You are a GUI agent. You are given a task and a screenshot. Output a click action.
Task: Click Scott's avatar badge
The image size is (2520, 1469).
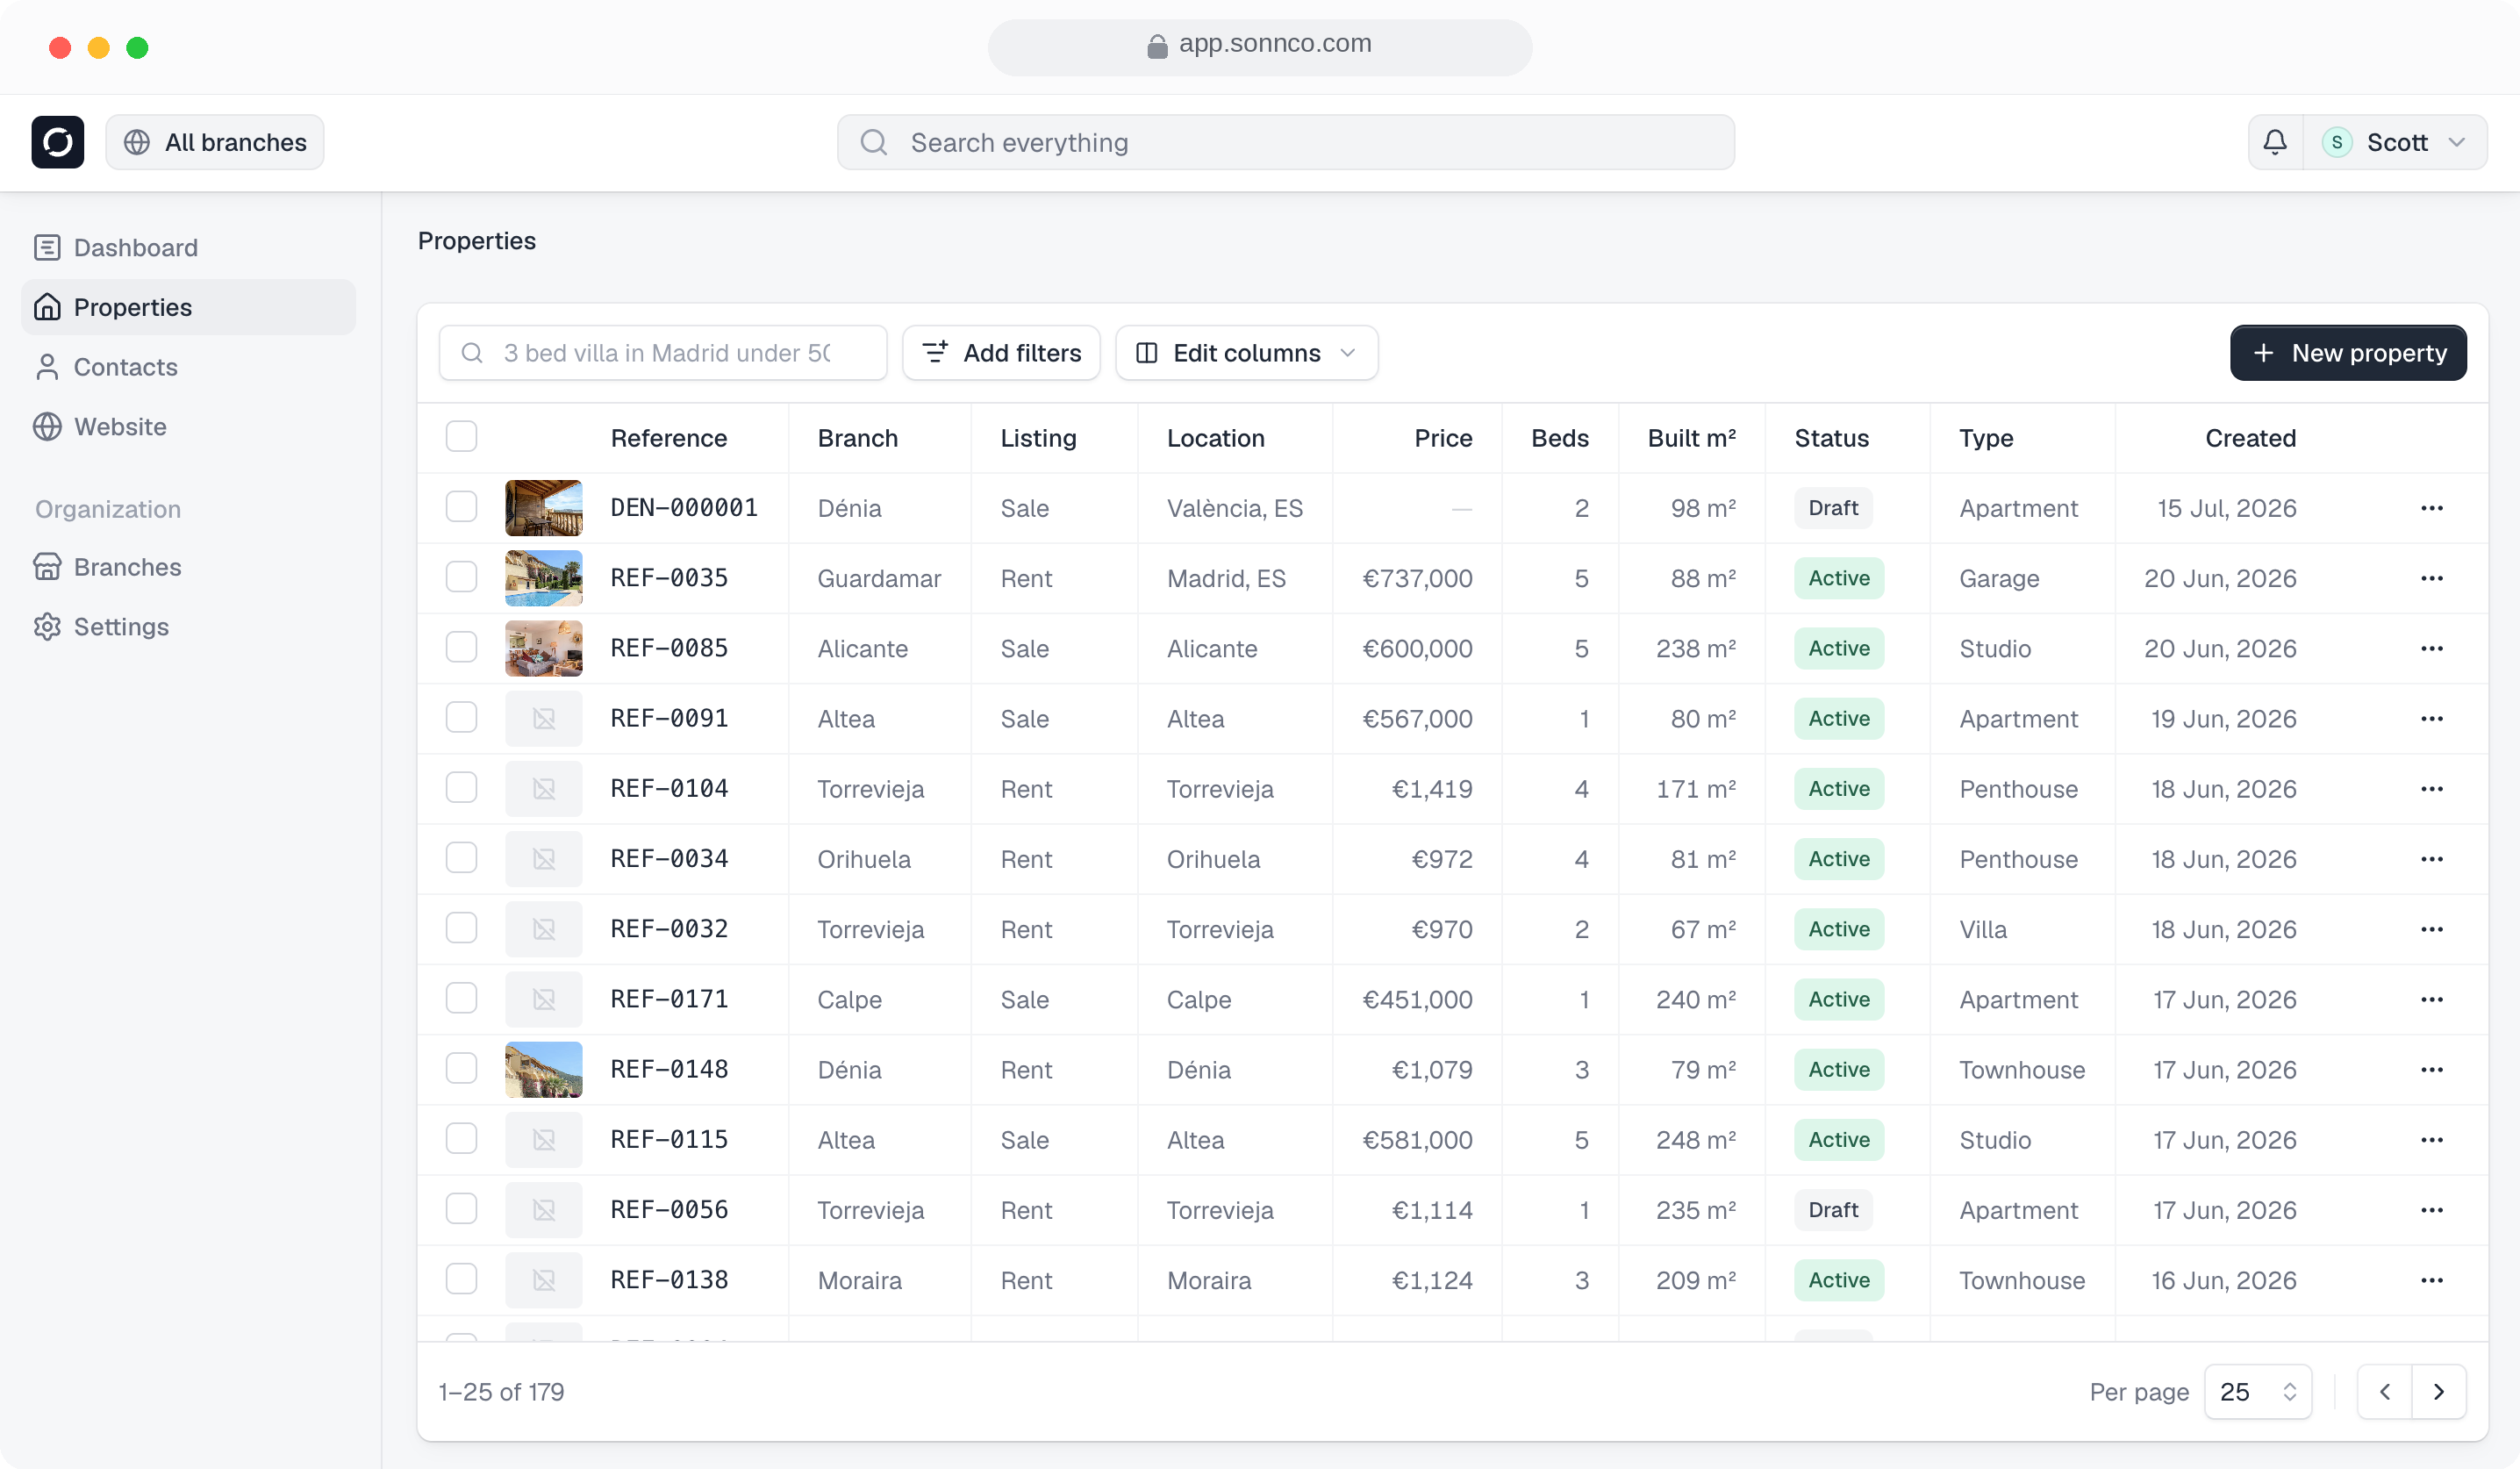[x=2337, y=142]
